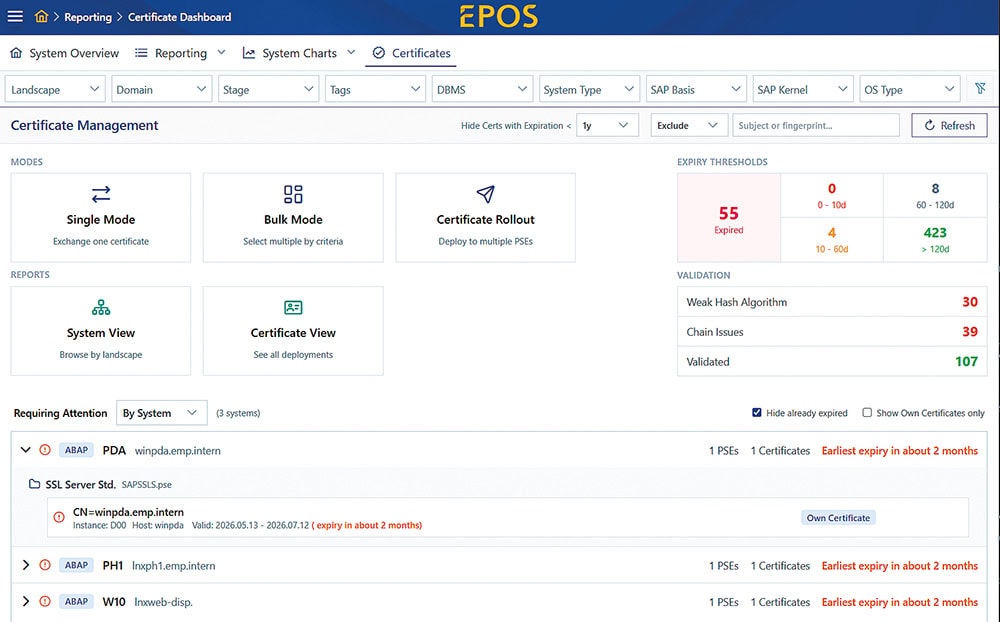This screenshot has height=622, width=1000.
Task: Click the home icon in breadcrumb
Action: point(41,16)
